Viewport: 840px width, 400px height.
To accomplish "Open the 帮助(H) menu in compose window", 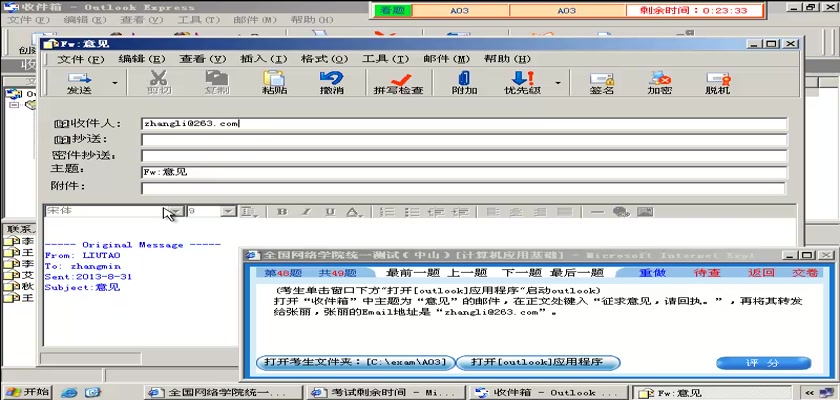I will pos(507,59).
